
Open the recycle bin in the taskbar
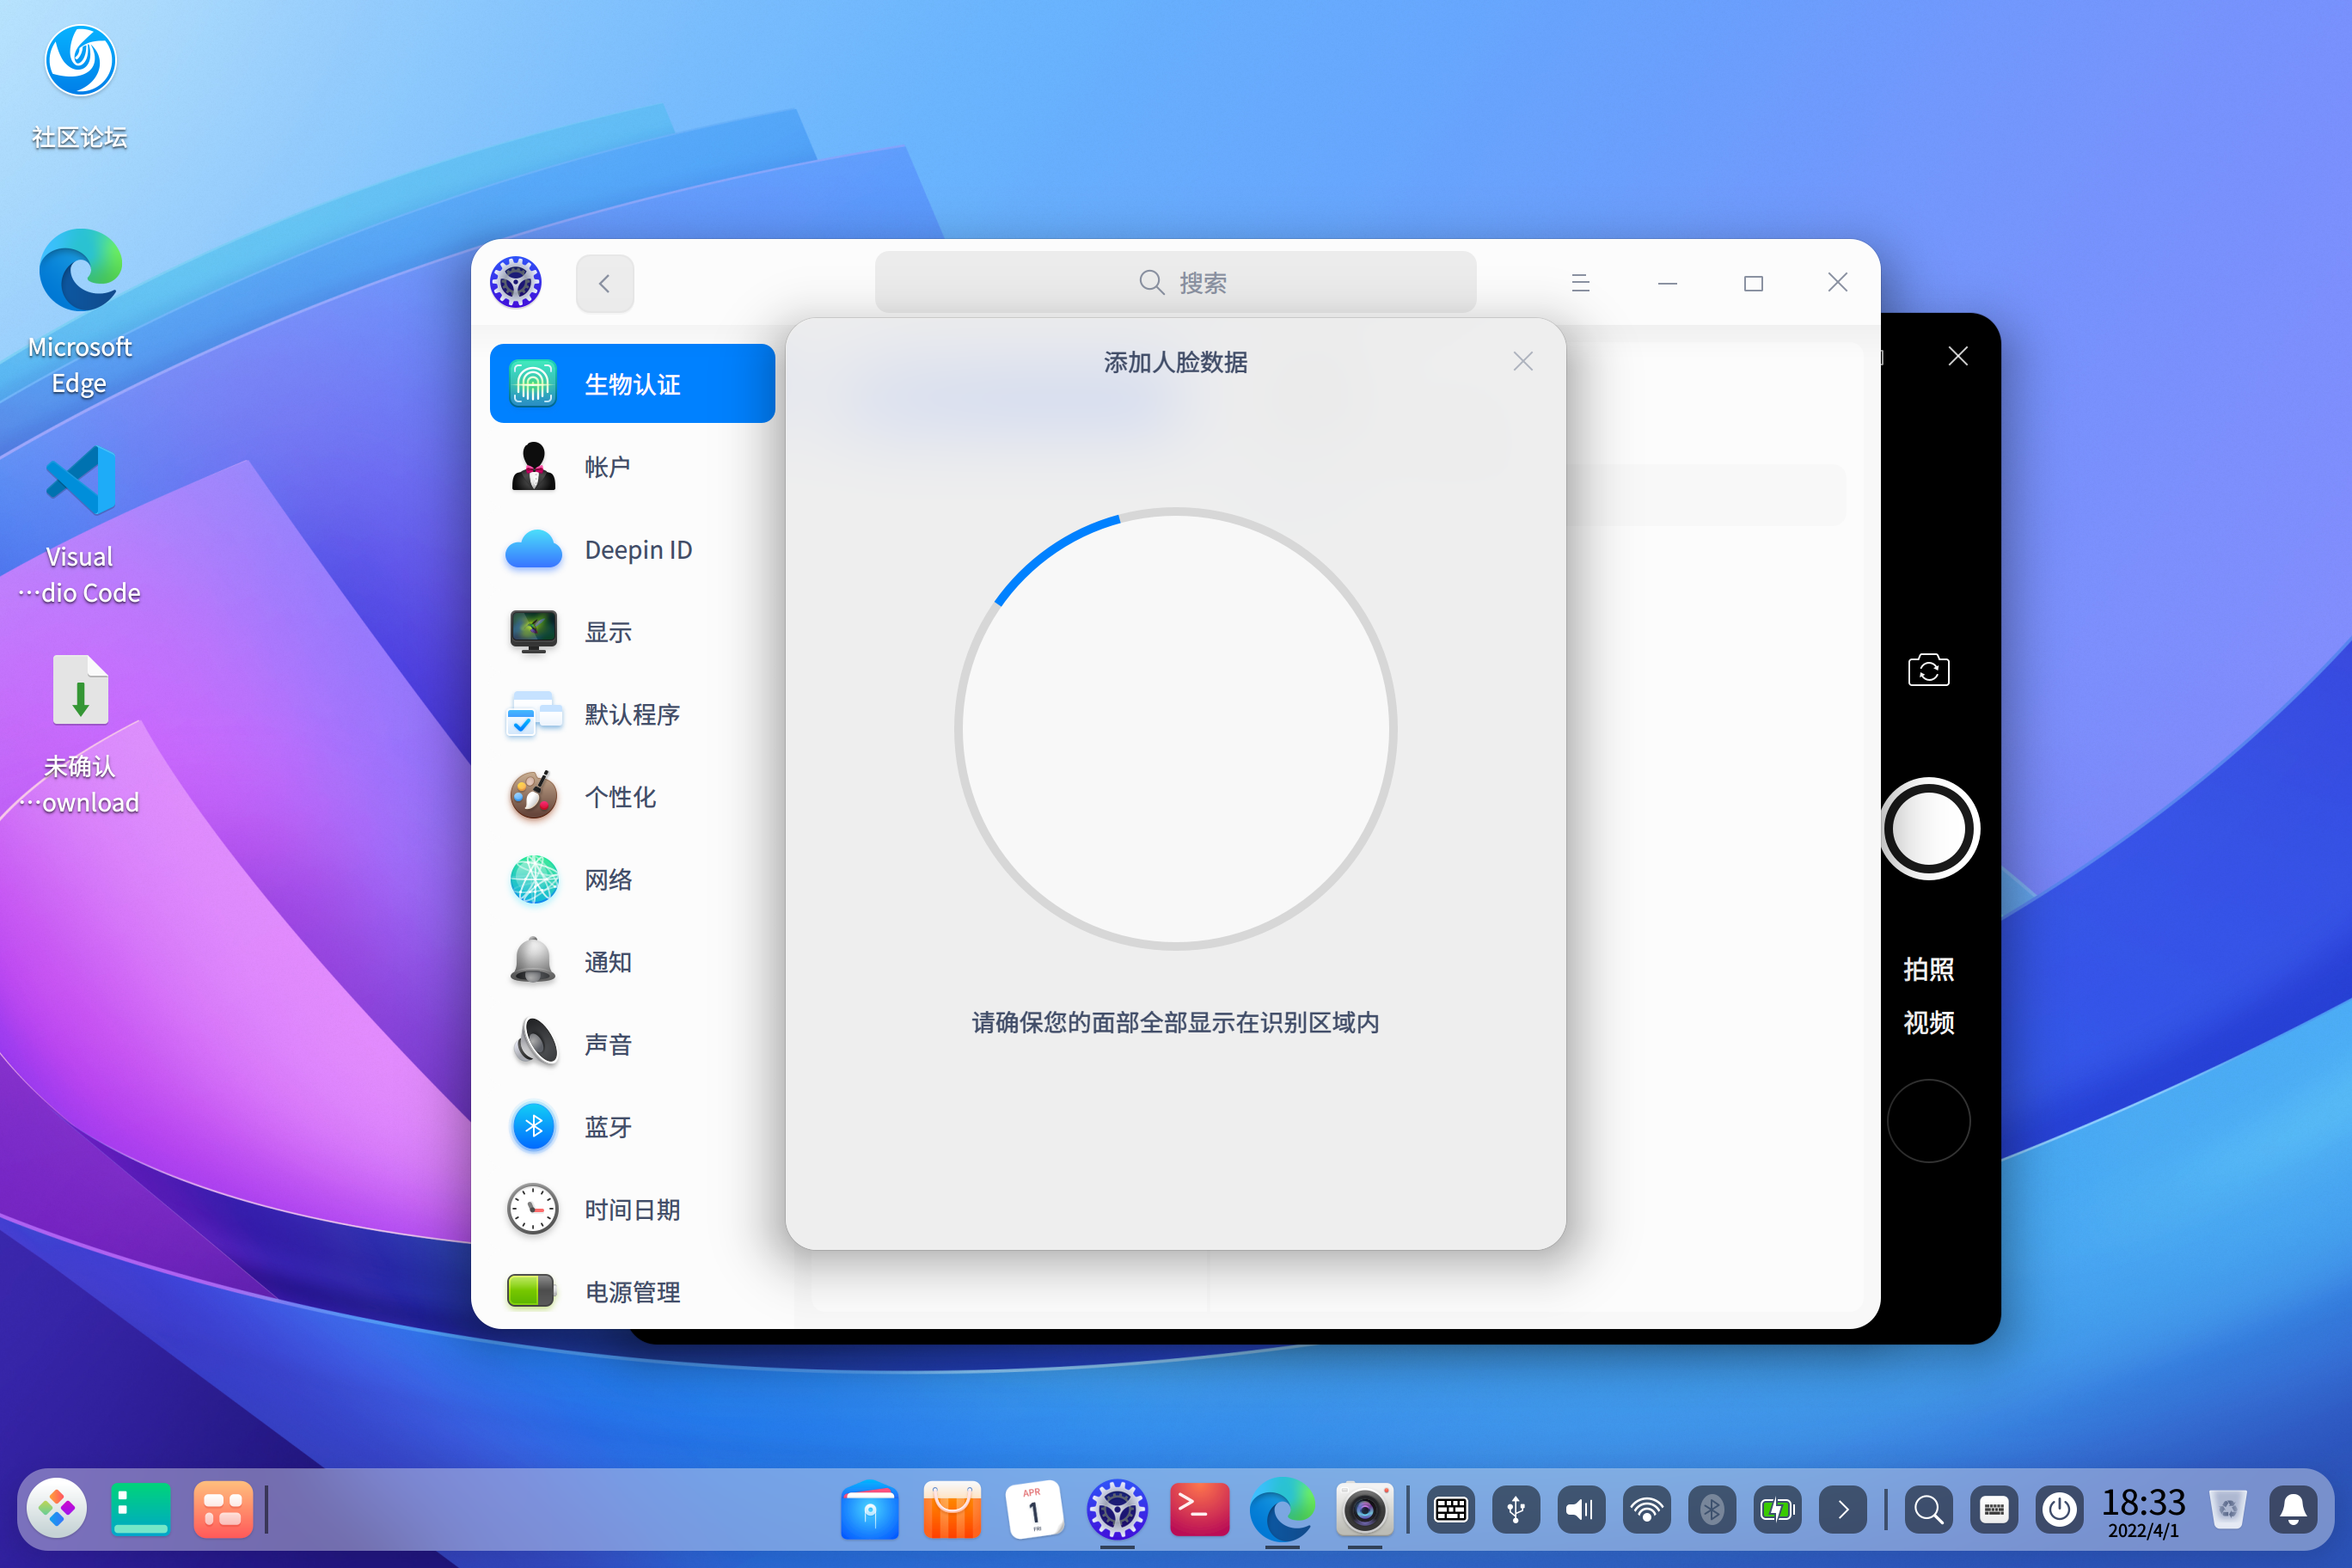coord(2229,1510)
